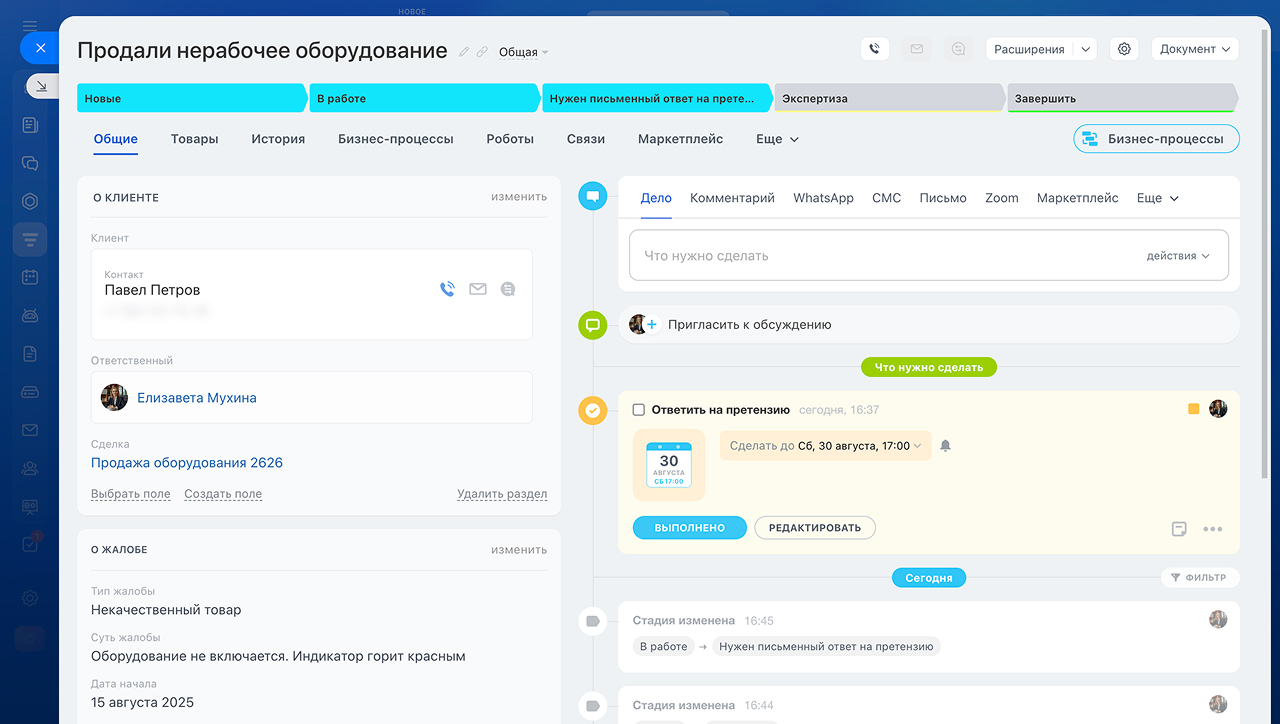Open the 'Елизавета Мухина' profile link
1280x724 pixels.
(197, 398)
